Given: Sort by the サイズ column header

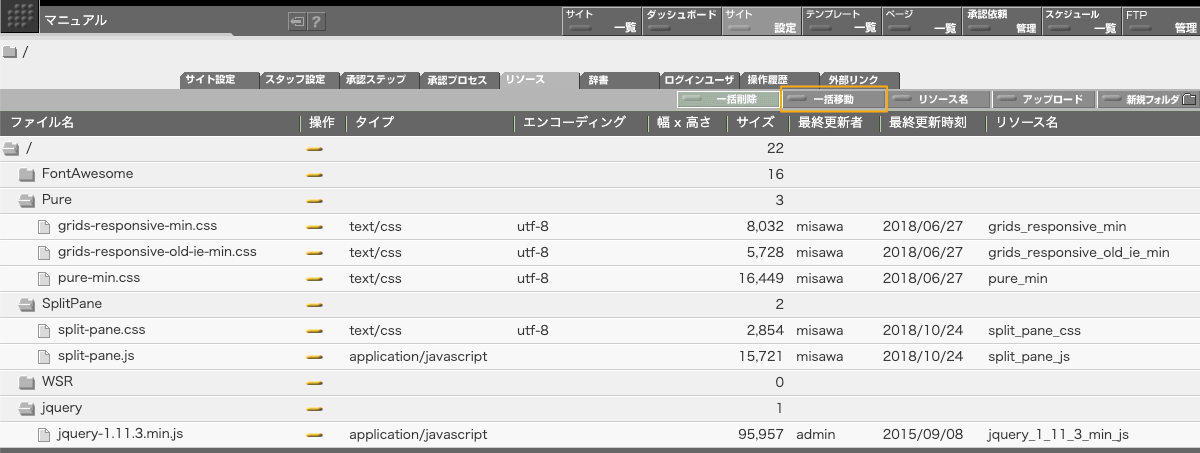Looking at the screenshot, I should (755, 123).
